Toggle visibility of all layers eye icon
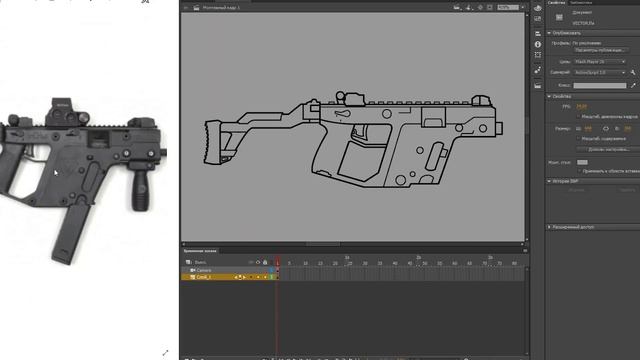 coord(258,262)
